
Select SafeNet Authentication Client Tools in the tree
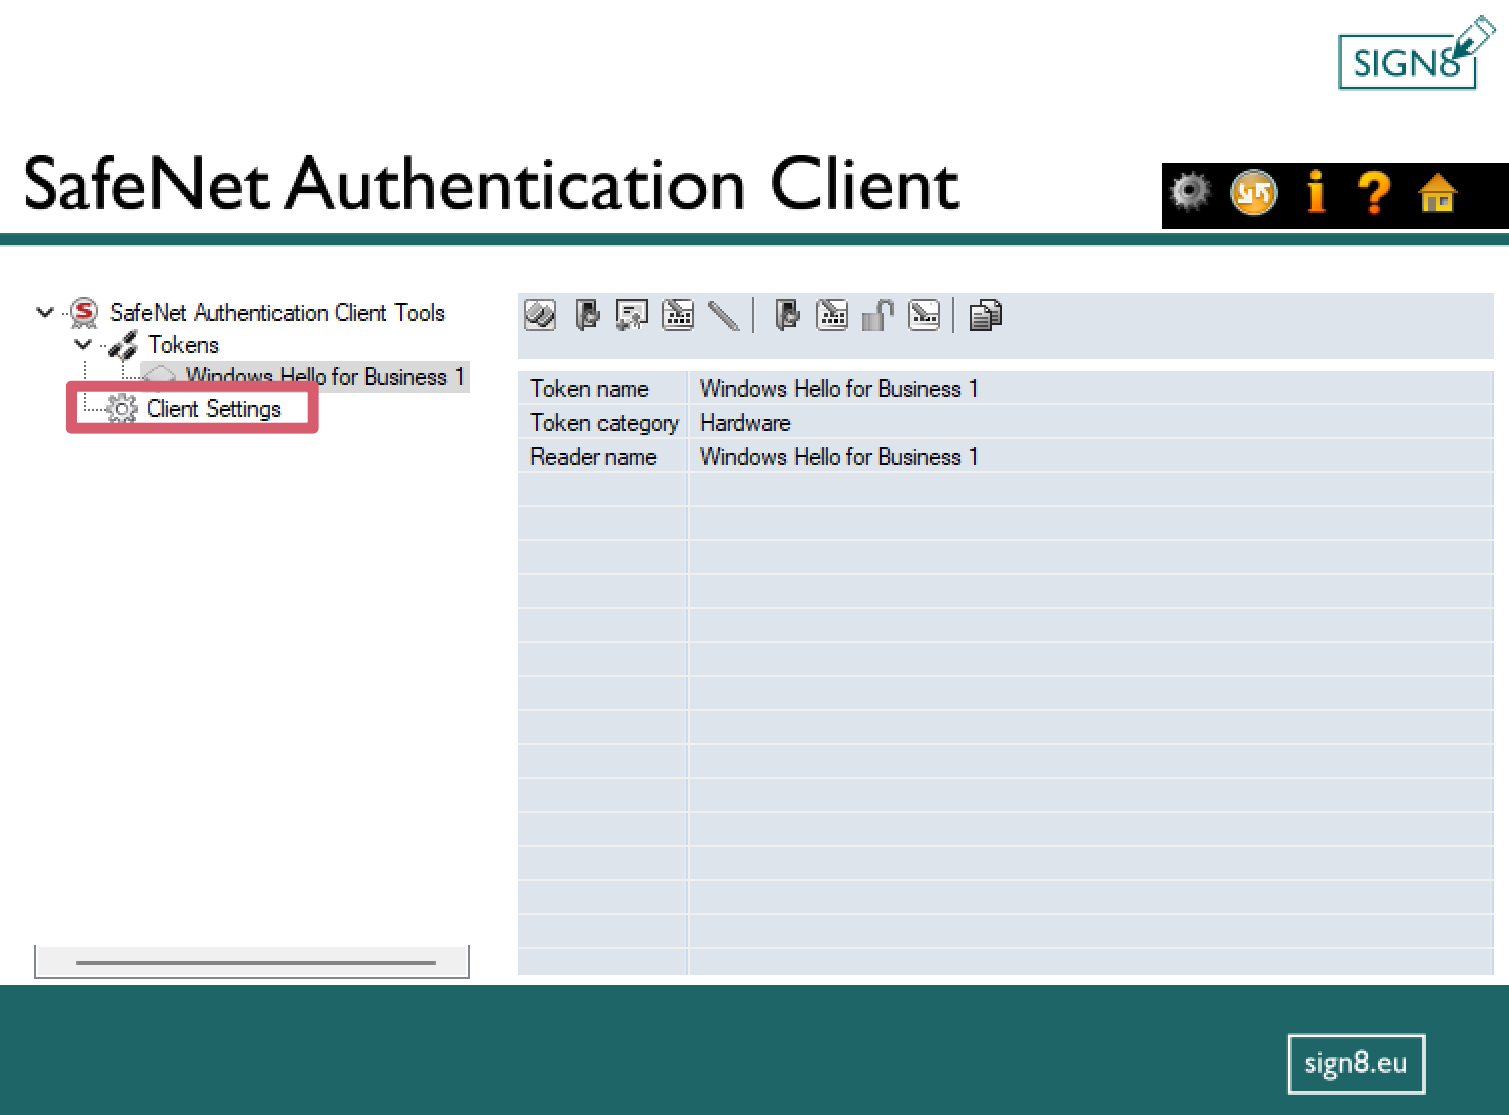277,313
